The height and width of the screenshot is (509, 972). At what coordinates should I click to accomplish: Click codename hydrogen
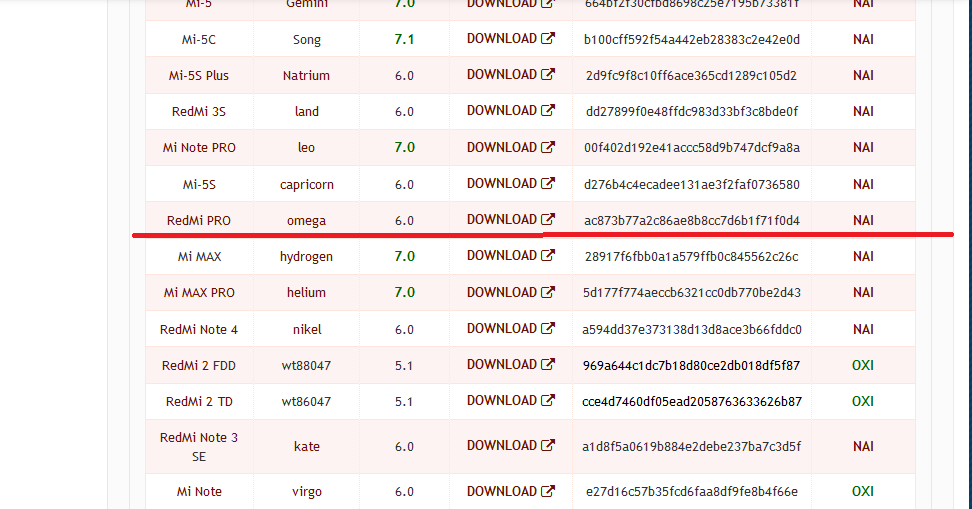306,257
